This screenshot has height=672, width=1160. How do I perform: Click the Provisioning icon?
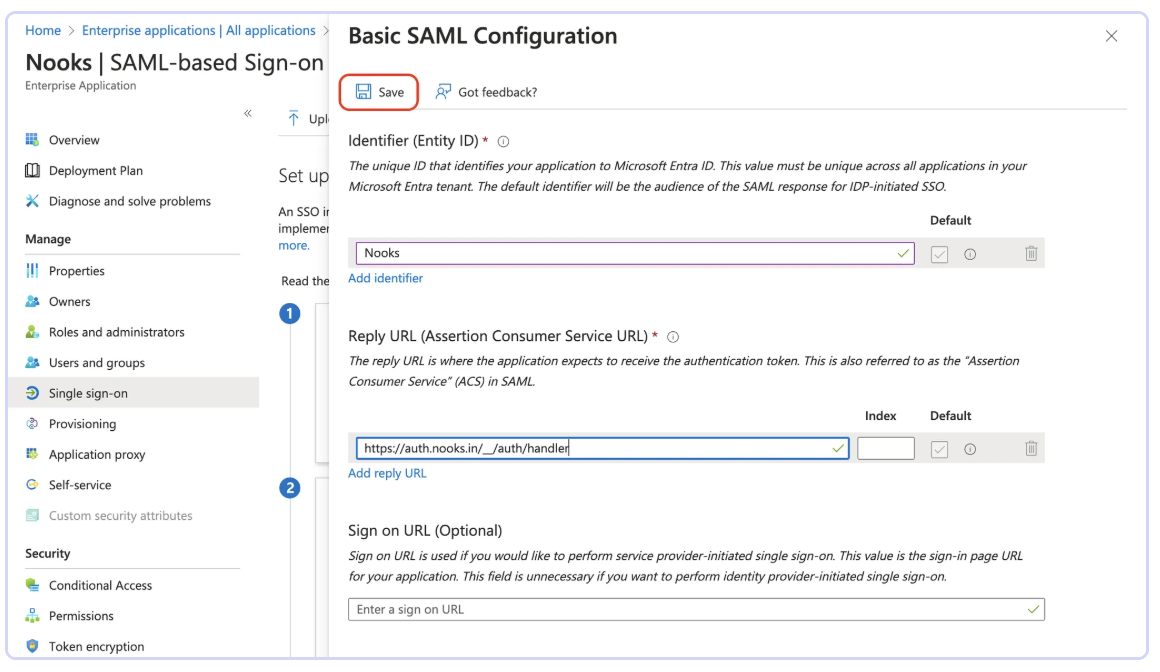pos(32,424)
